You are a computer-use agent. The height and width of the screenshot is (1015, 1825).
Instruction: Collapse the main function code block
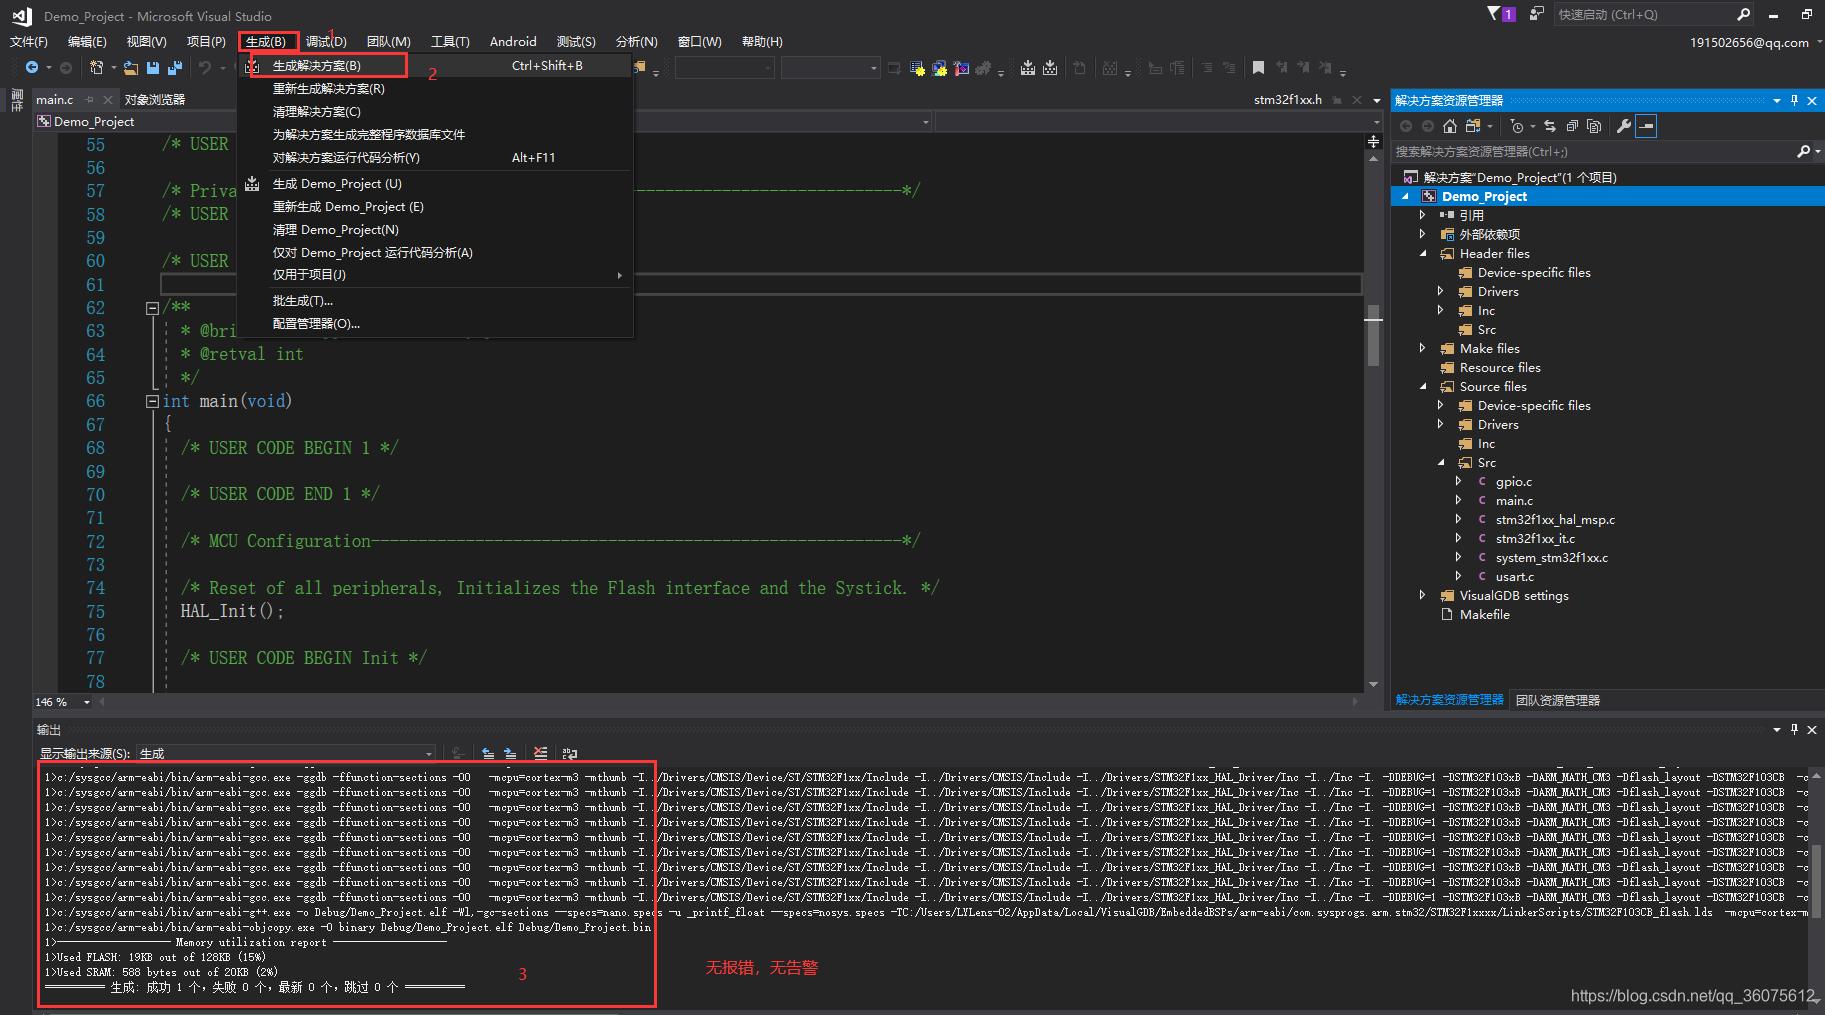[152, 401]
